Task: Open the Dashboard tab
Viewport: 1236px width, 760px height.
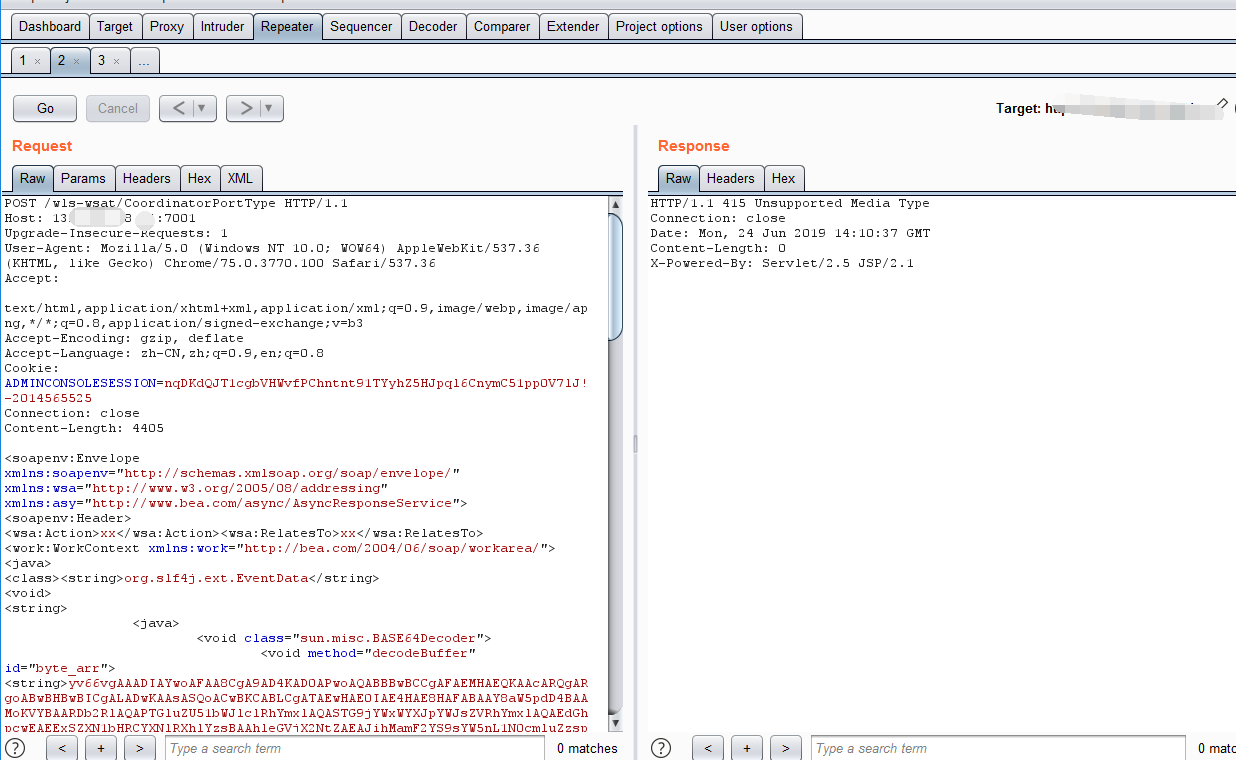Action: [50, 27]
